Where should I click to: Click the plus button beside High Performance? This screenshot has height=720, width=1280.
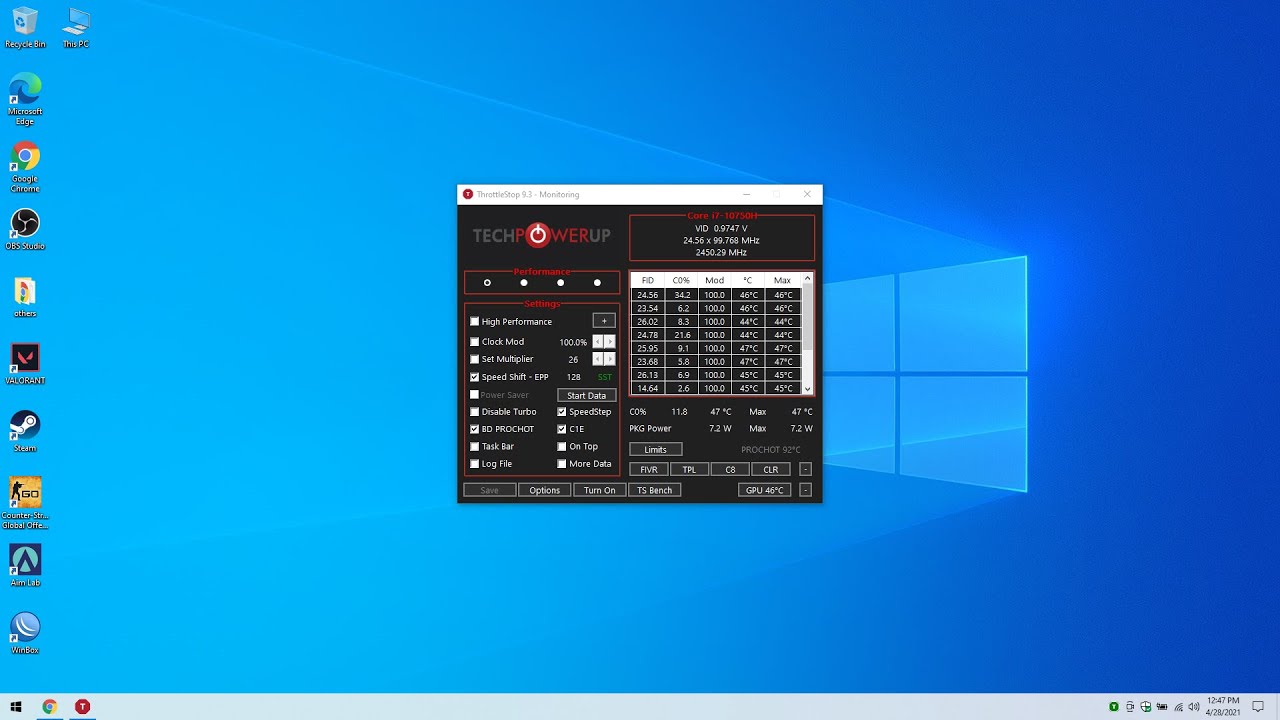point(604,321)
